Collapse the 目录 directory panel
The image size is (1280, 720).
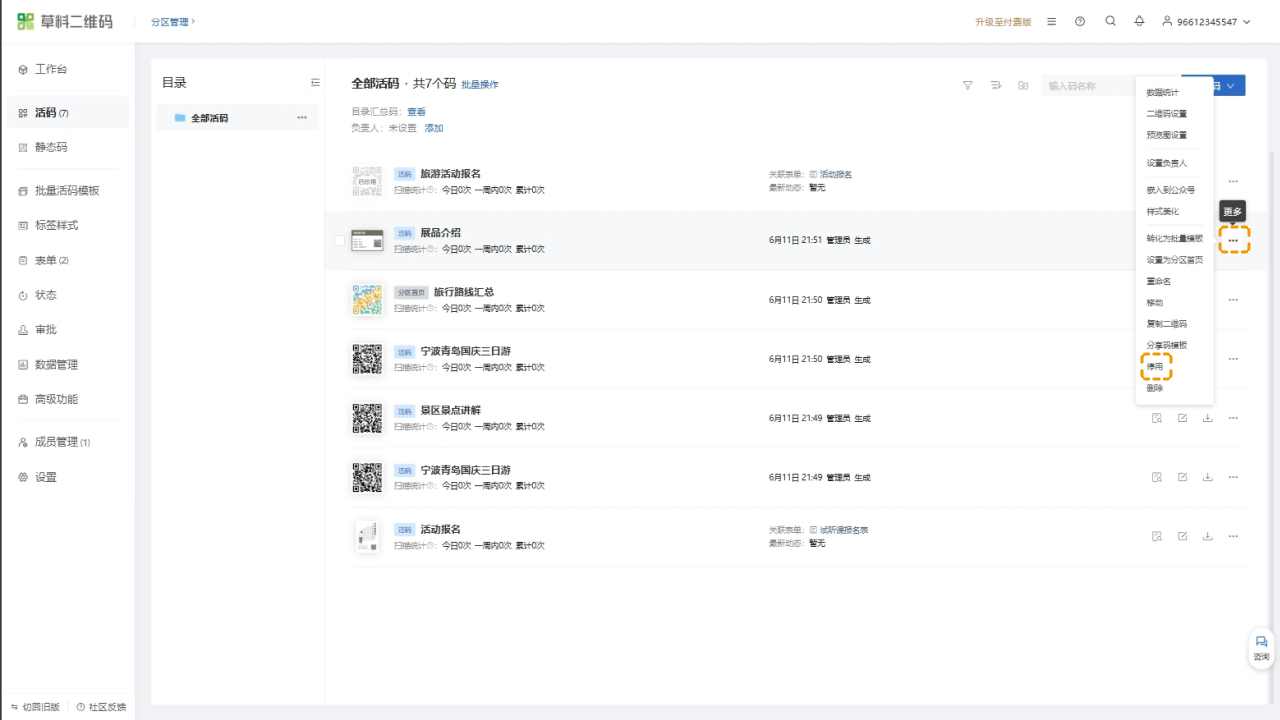coord(315,83)
